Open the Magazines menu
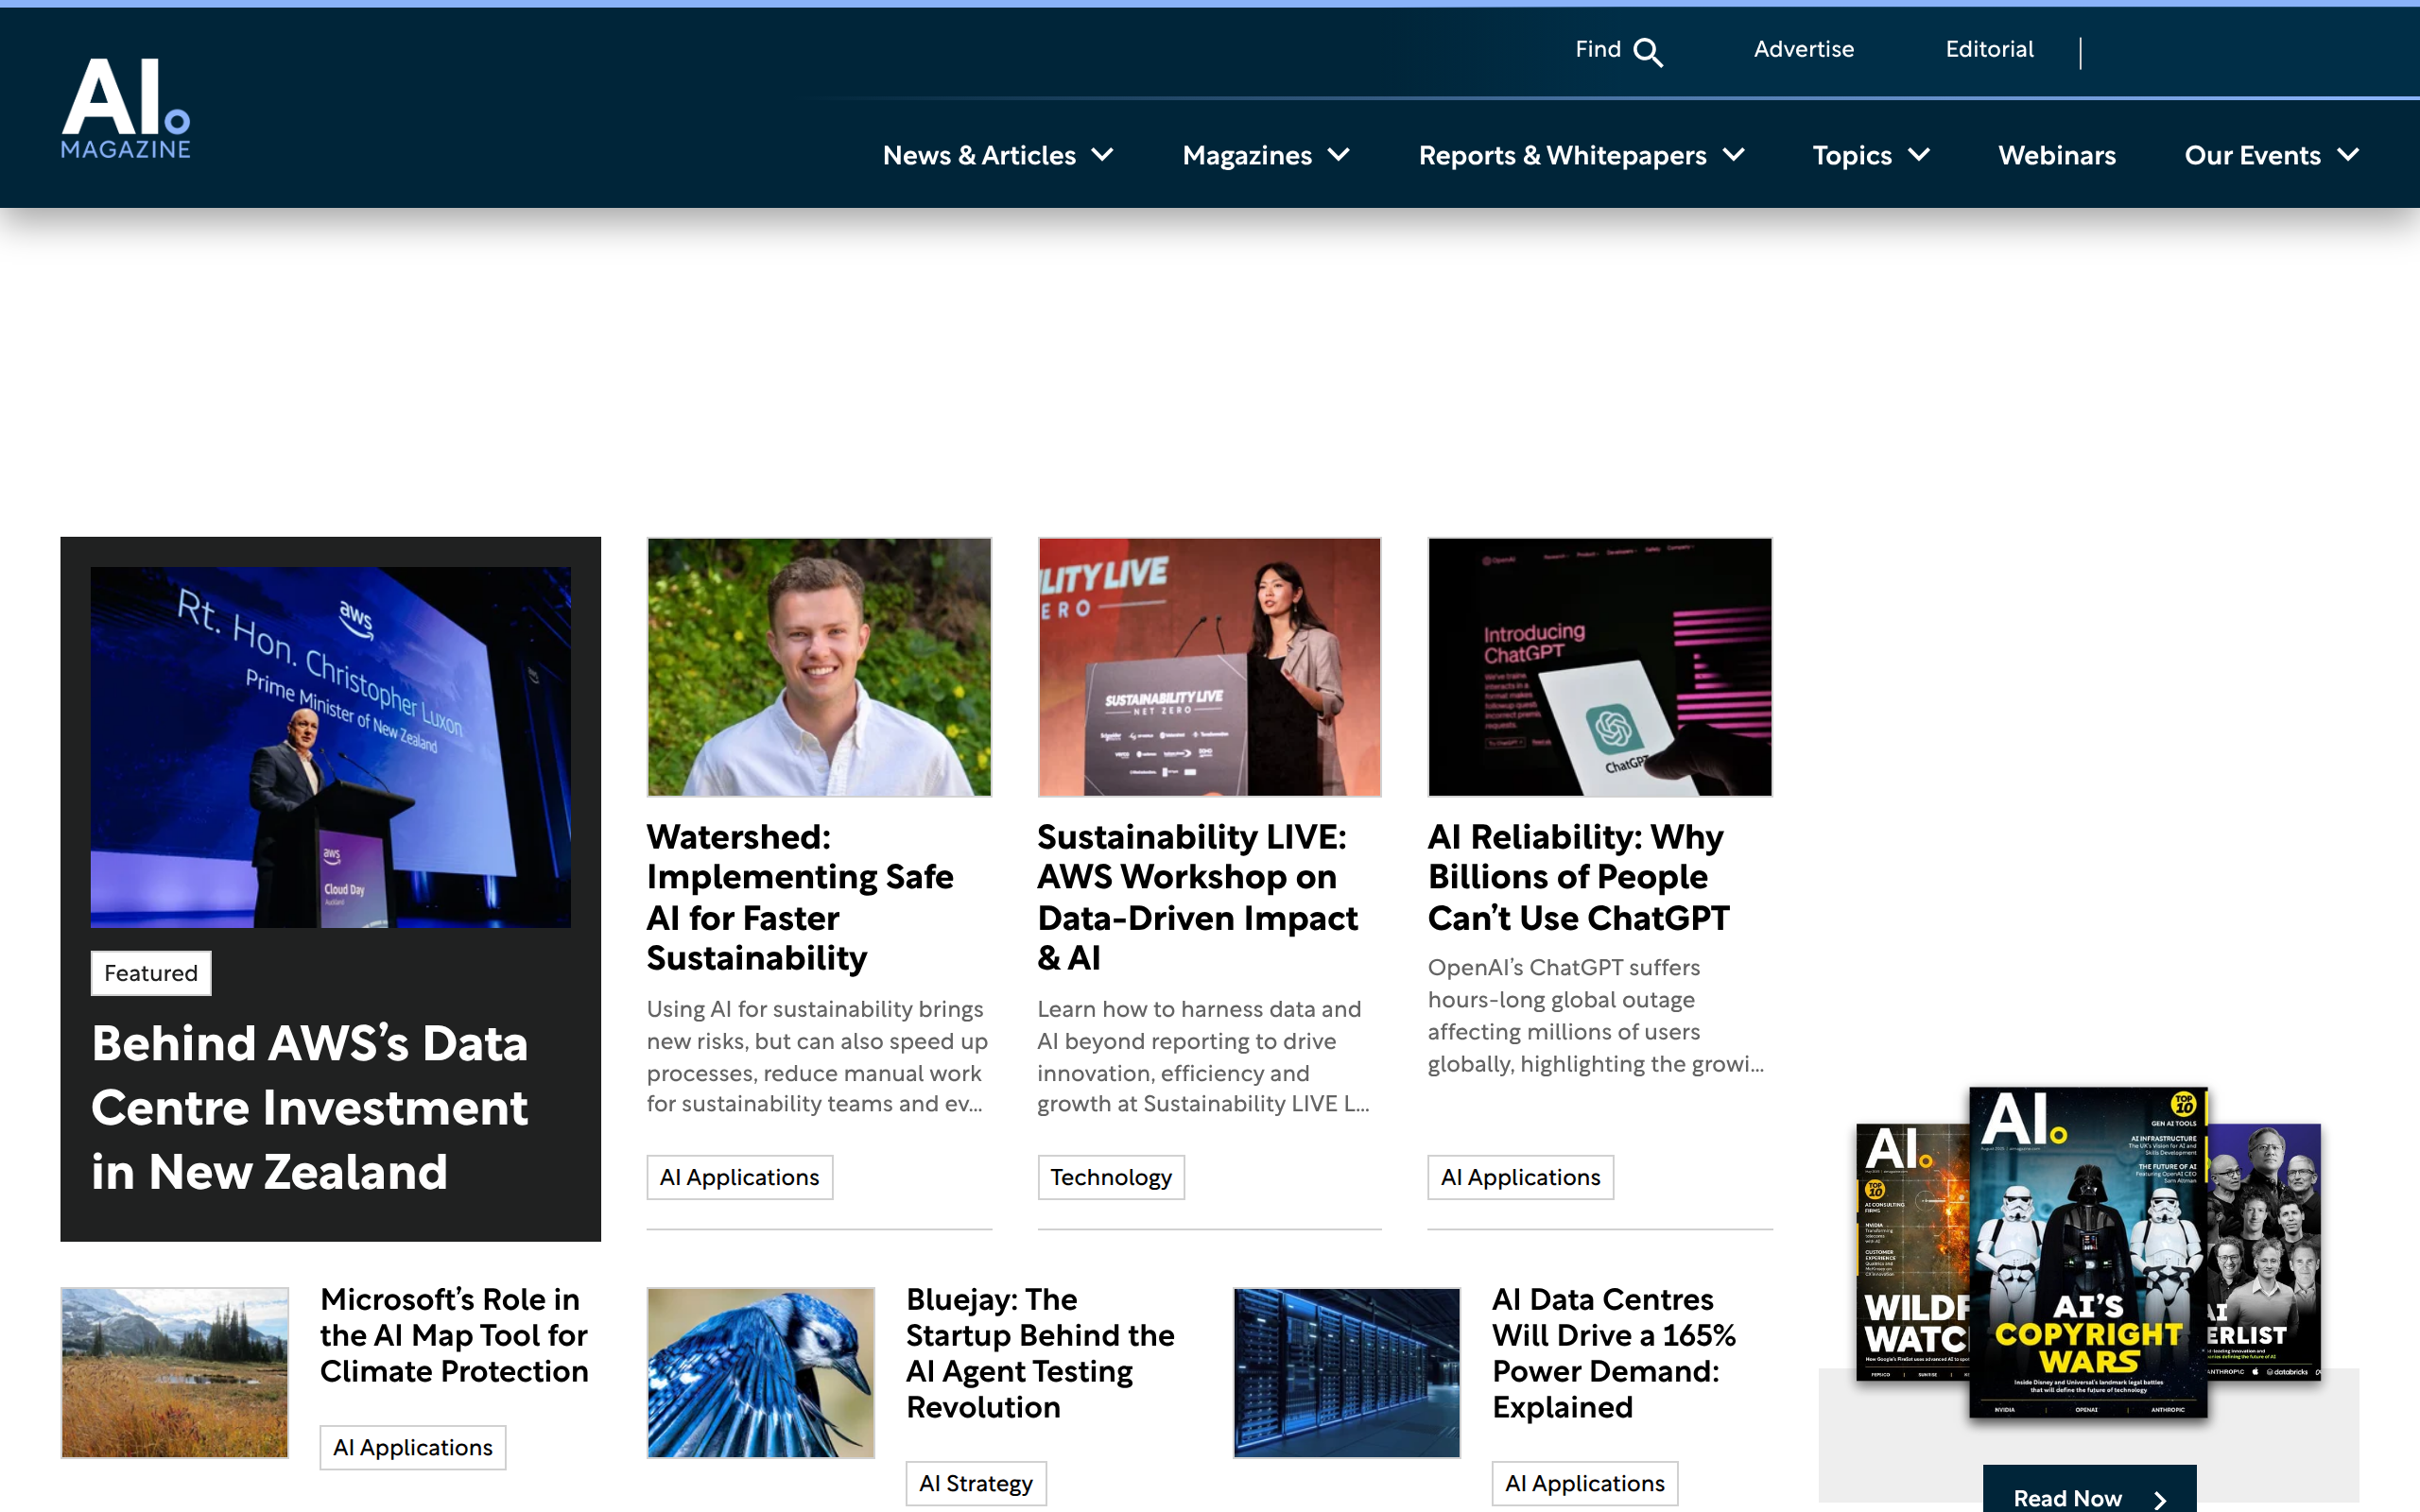This screenshot has width=2420, height=1512. pos(1247,155)
